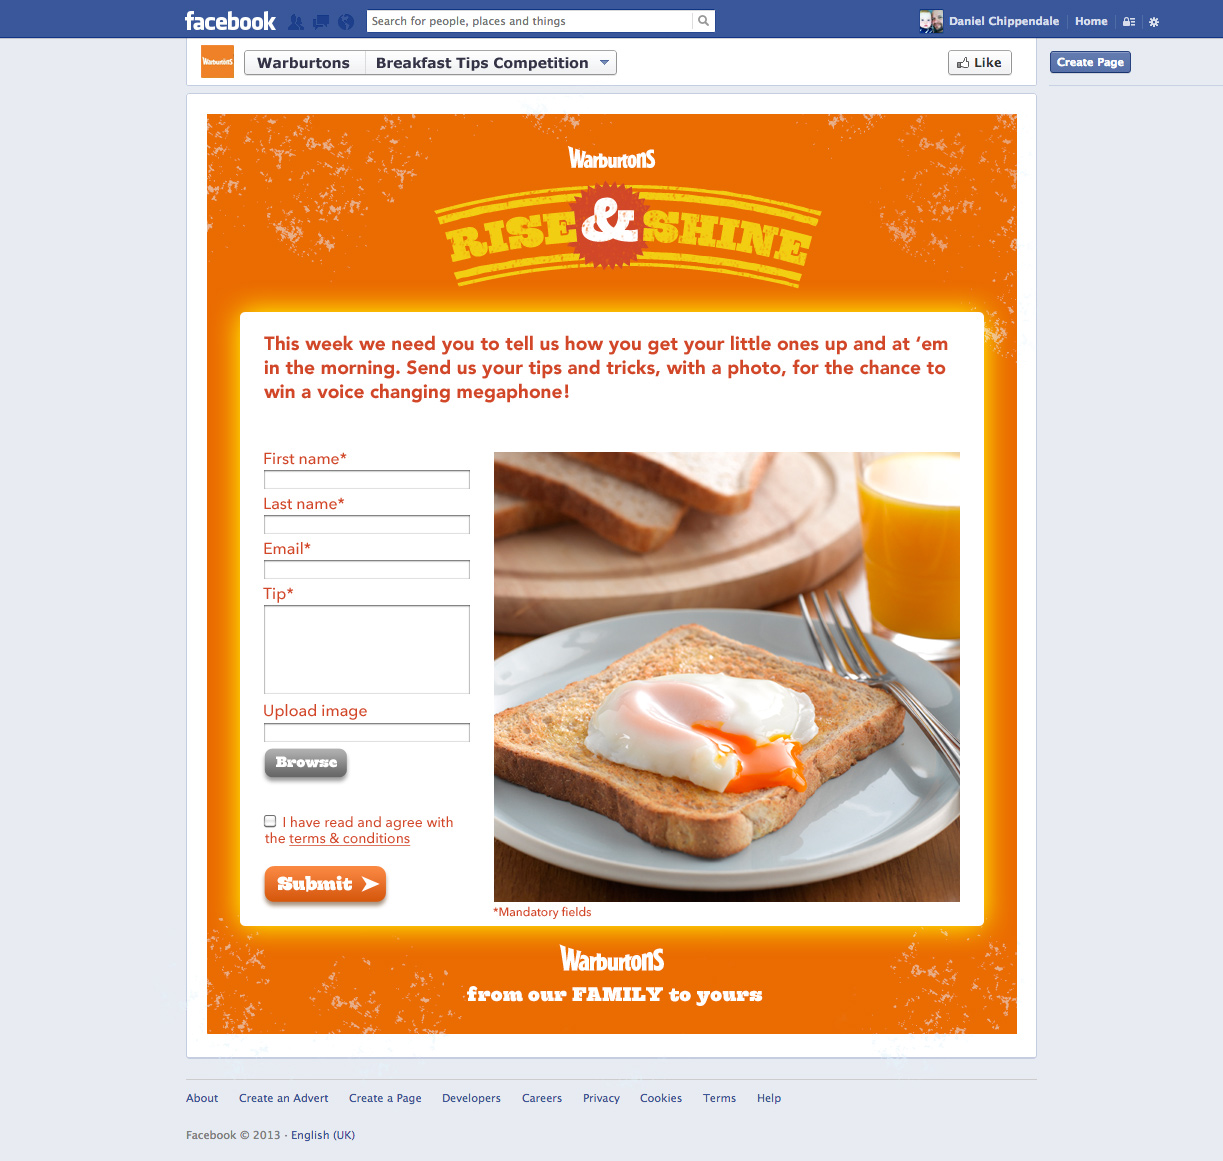Like the Warburtons page

(x=980, y=63)
